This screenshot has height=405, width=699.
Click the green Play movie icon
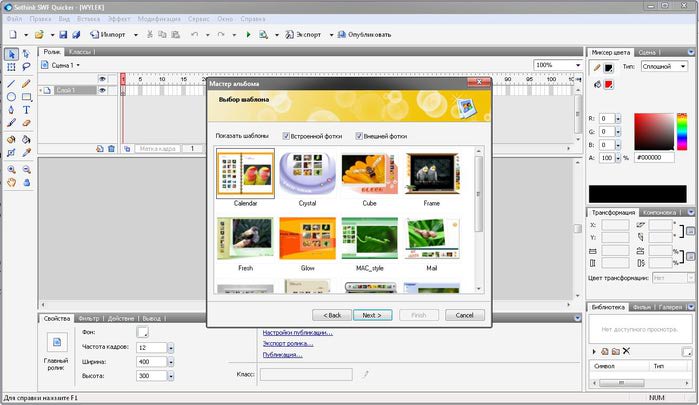click(248, 34)
